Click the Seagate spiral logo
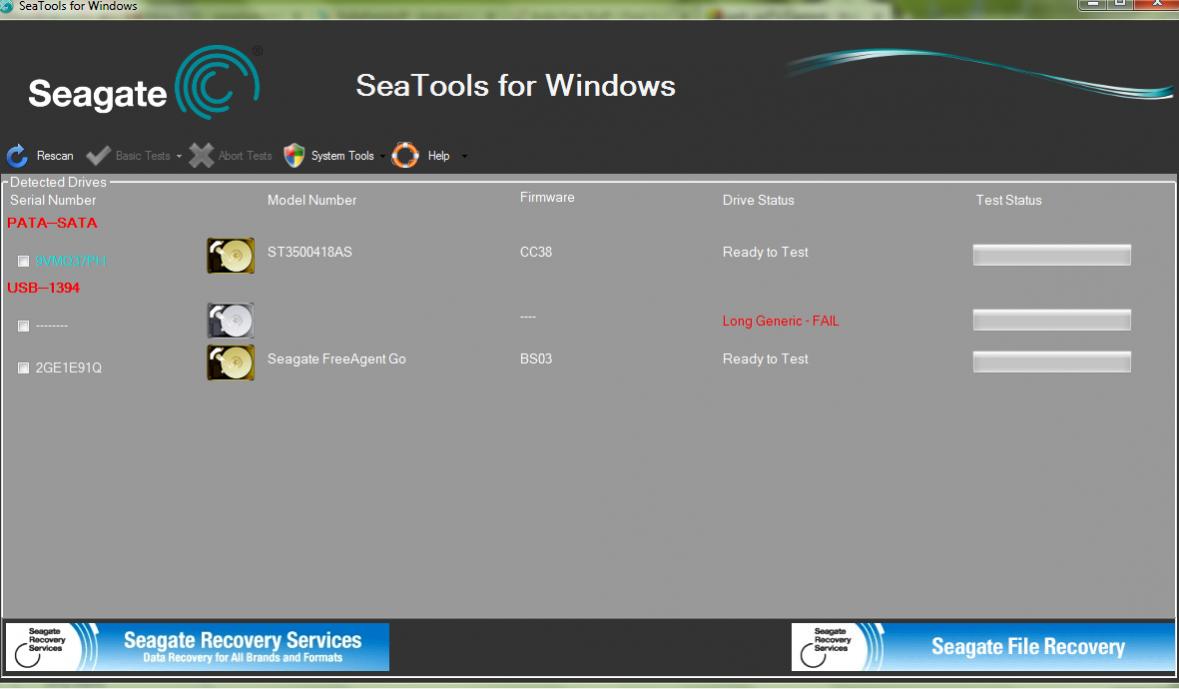The width and height of the screenshot is (1179, 689). coord(218,82)
